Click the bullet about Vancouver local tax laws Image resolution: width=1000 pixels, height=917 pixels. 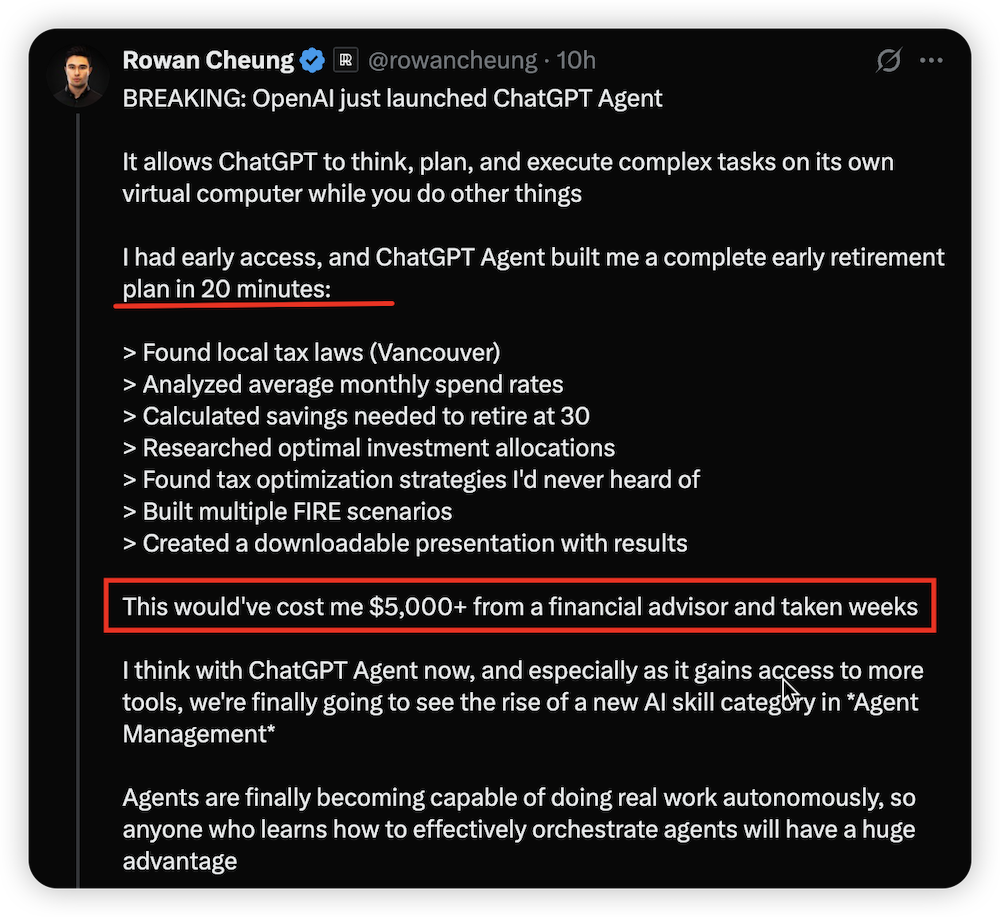[310, 352]
